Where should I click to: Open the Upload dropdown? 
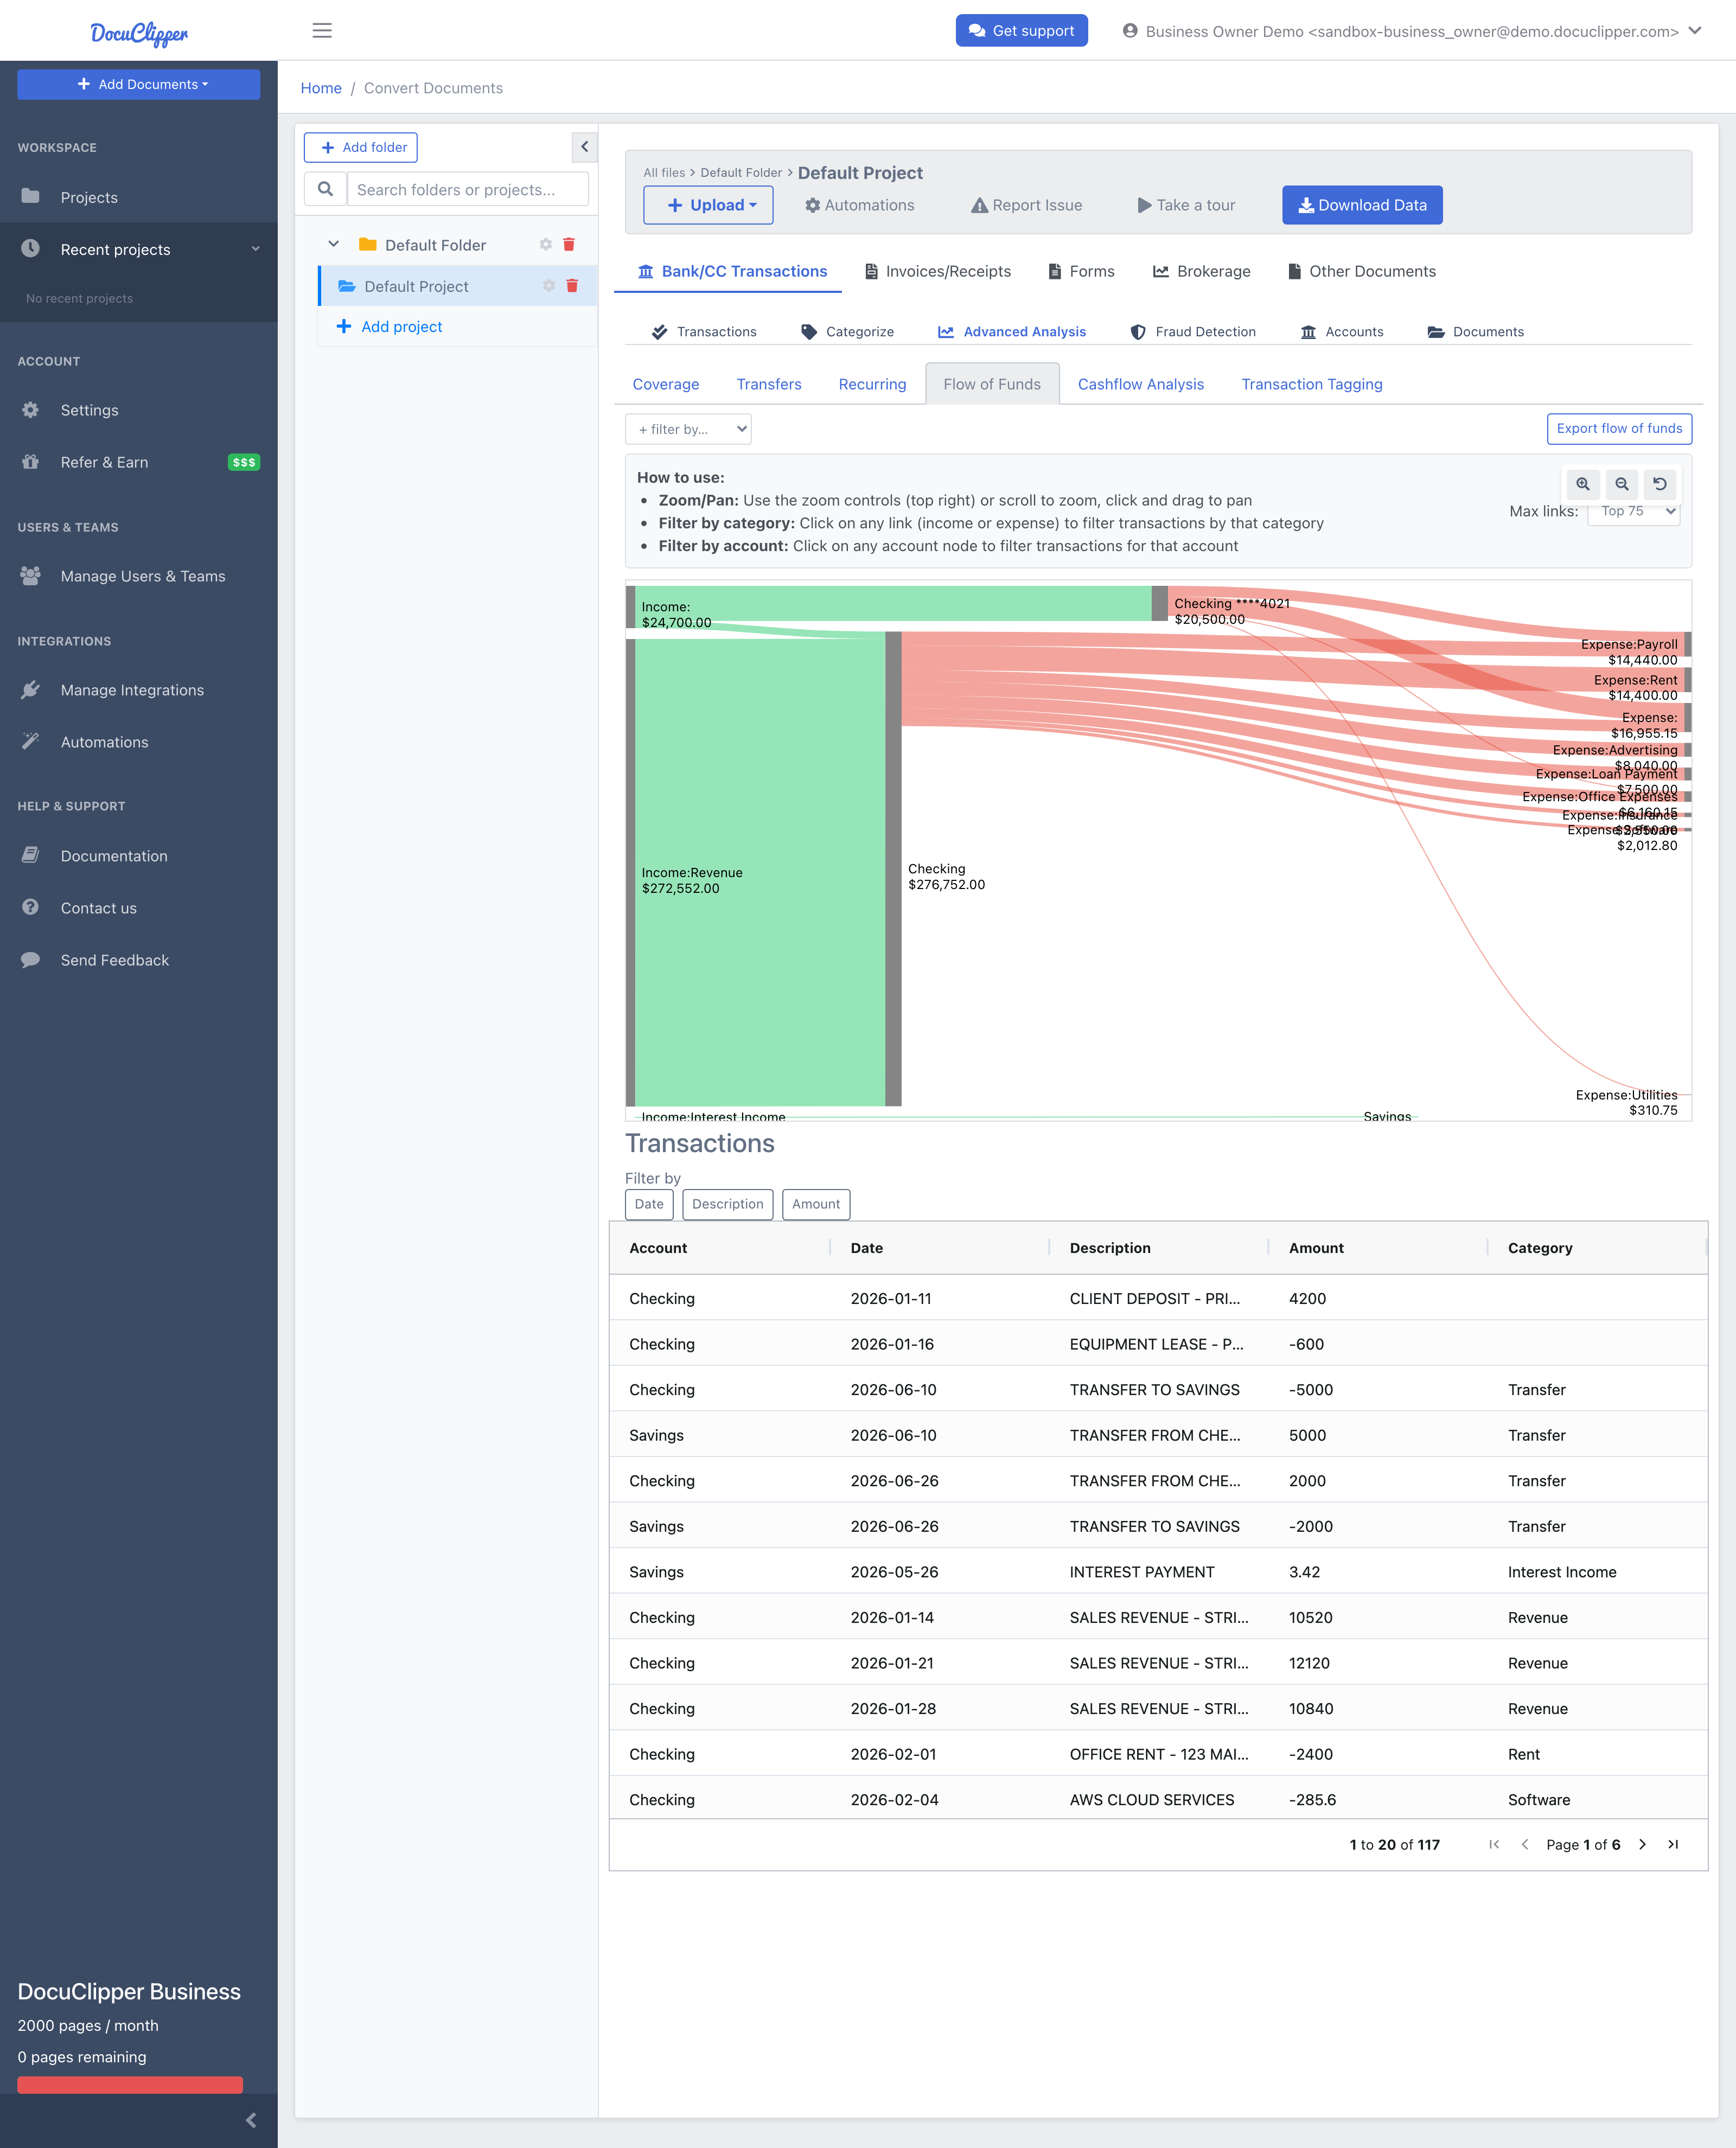click(x=708, y=205)
